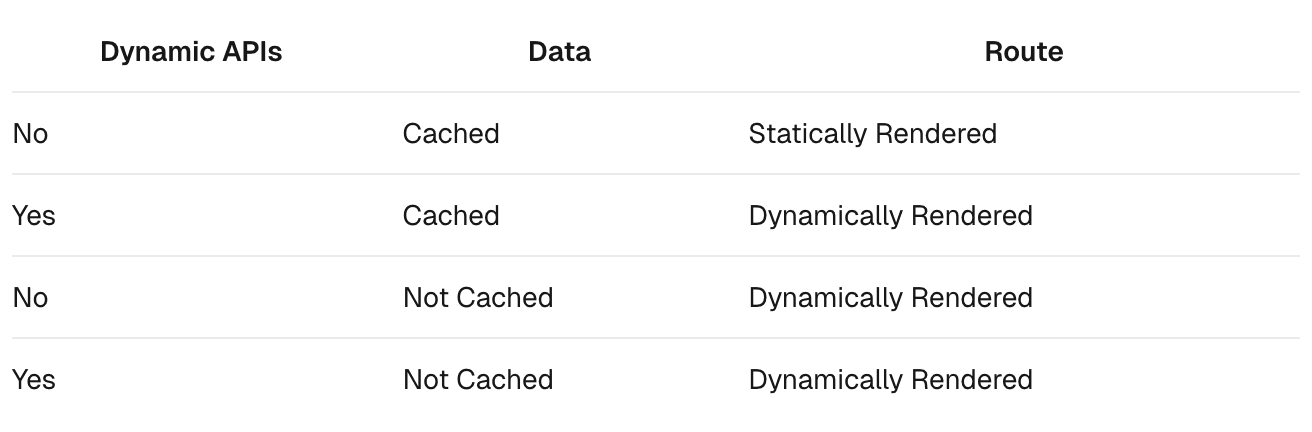Select the 'Data' column header
This screenshot has height=432, width=1312.
click(x=559, y=52)
